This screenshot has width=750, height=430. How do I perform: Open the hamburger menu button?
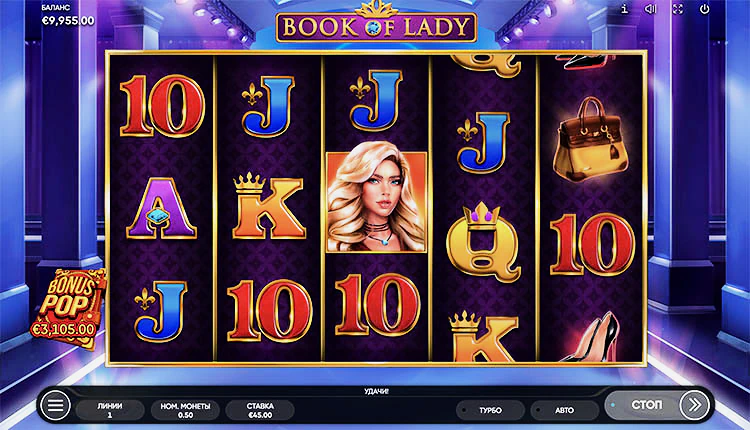click(55, 406)
